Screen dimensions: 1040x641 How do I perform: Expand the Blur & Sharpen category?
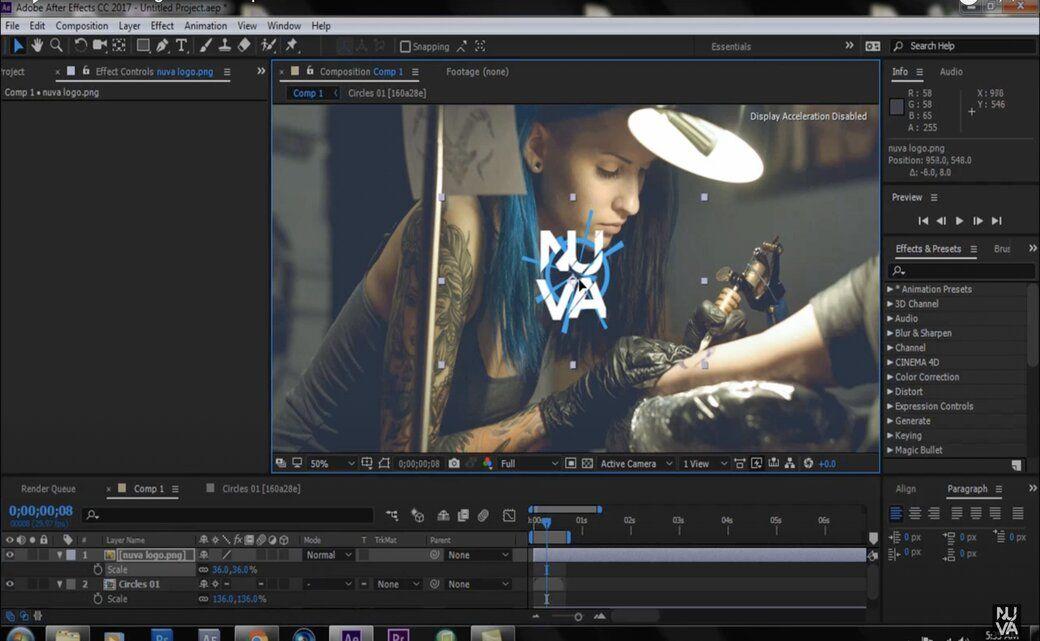(x=890, y=333)
